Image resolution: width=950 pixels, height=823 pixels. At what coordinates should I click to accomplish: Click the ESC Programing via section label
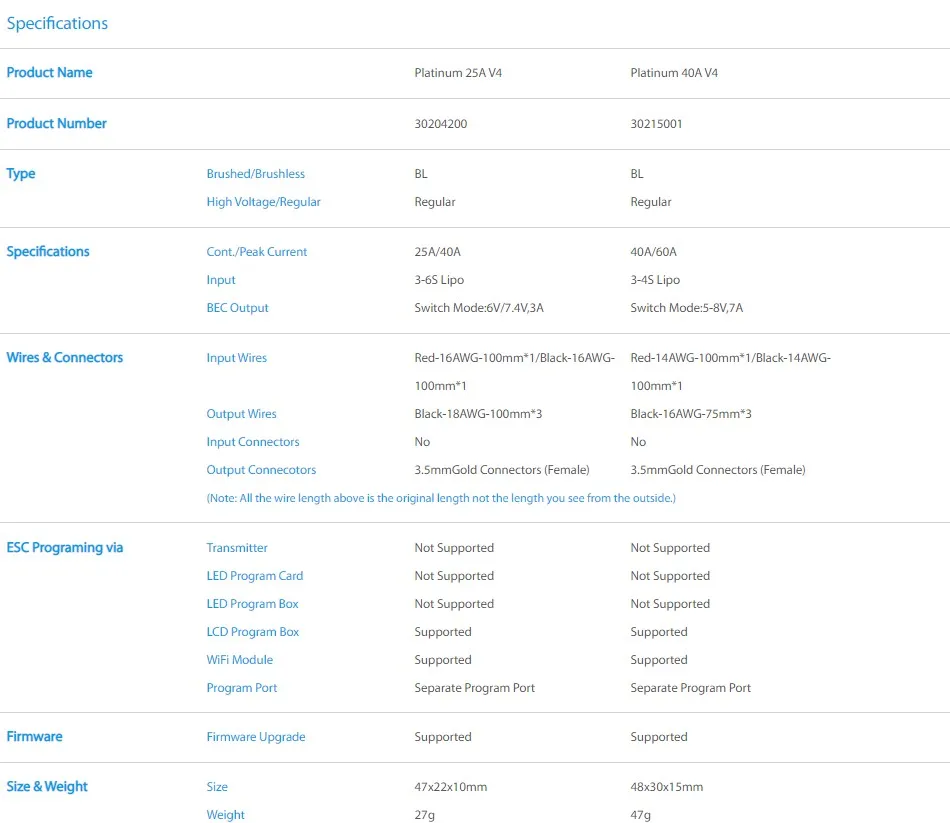[x=65, y=548]
